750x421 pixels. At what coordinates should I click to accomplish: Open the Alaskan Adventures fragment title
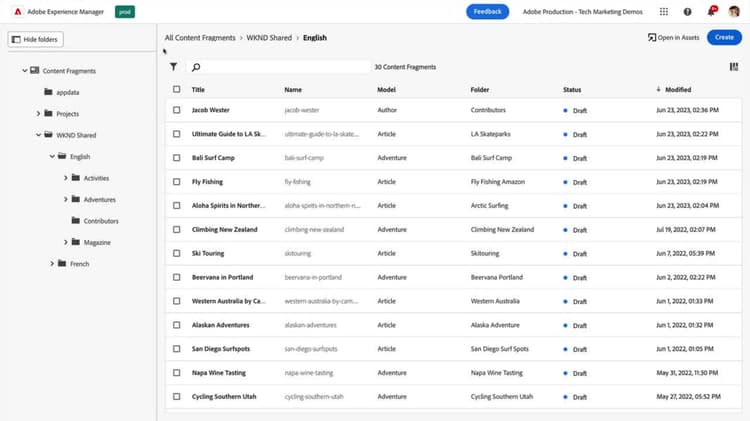point(221,325)
